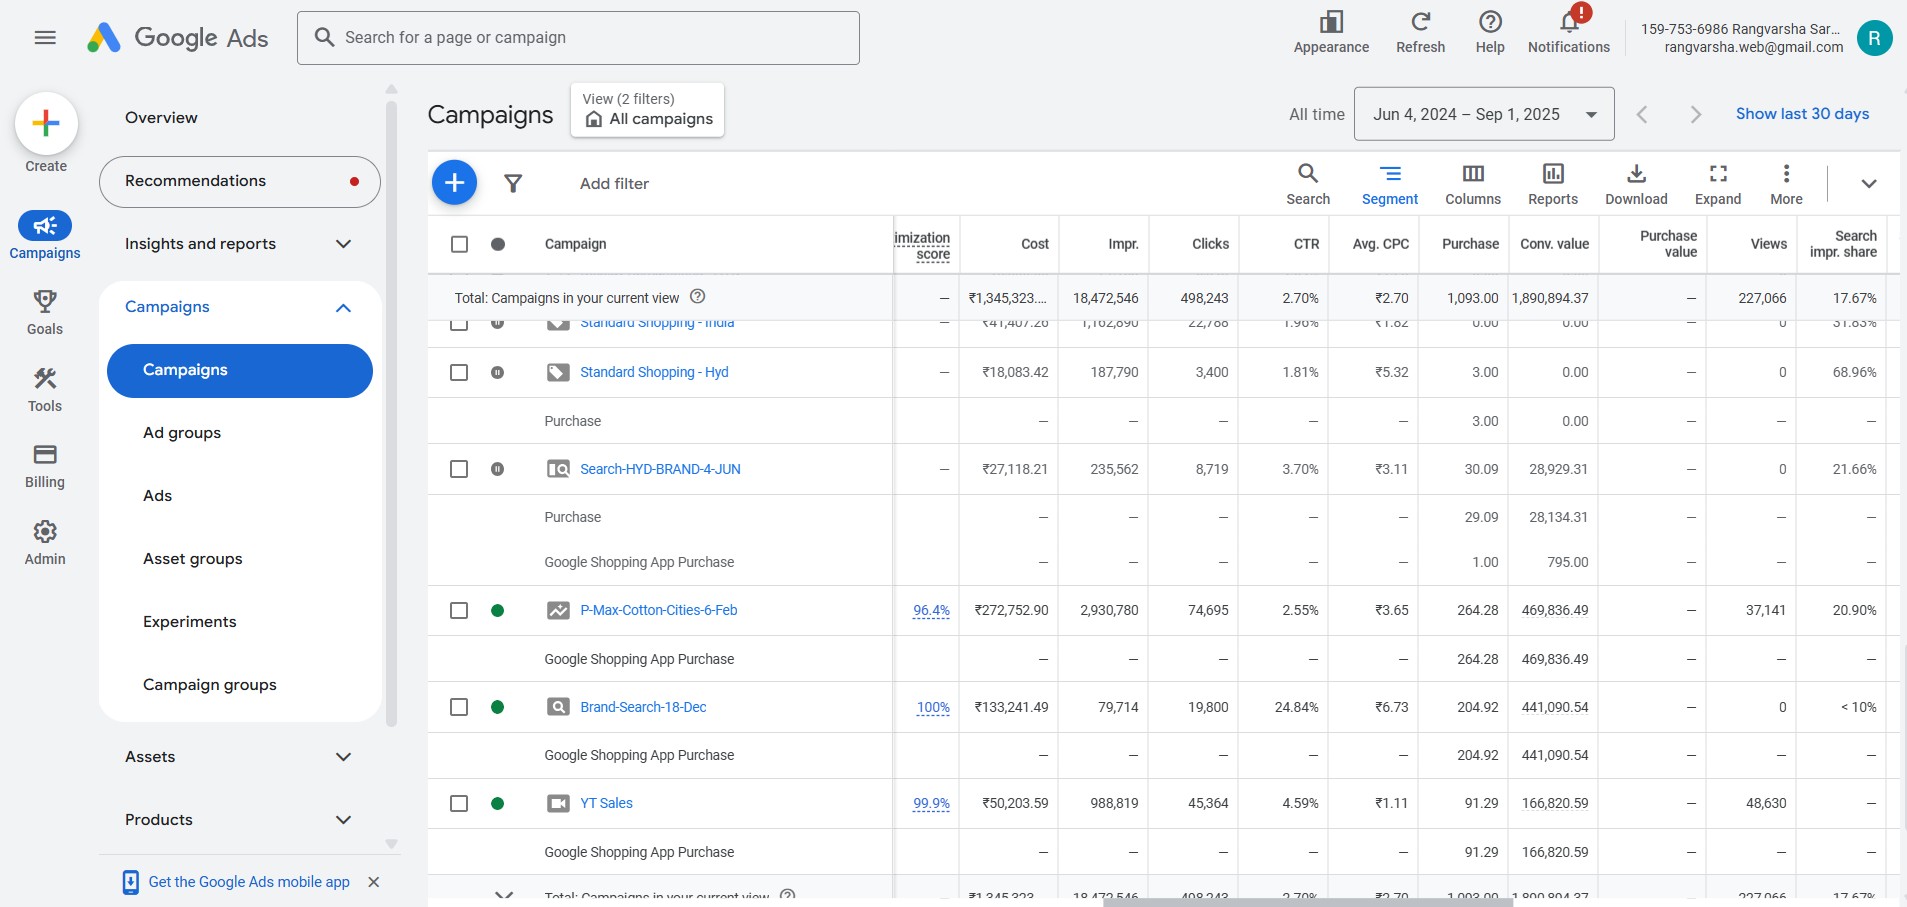
Task: Check the Brand-Search-18-Dec campaign checkbox
Action: (x=459, y=707)
